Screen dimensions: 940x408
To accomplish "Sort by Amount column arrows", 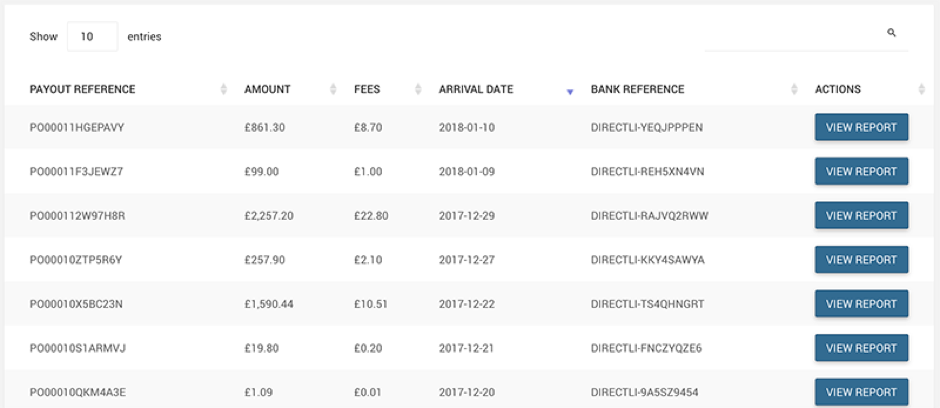I will click(333, 89).
